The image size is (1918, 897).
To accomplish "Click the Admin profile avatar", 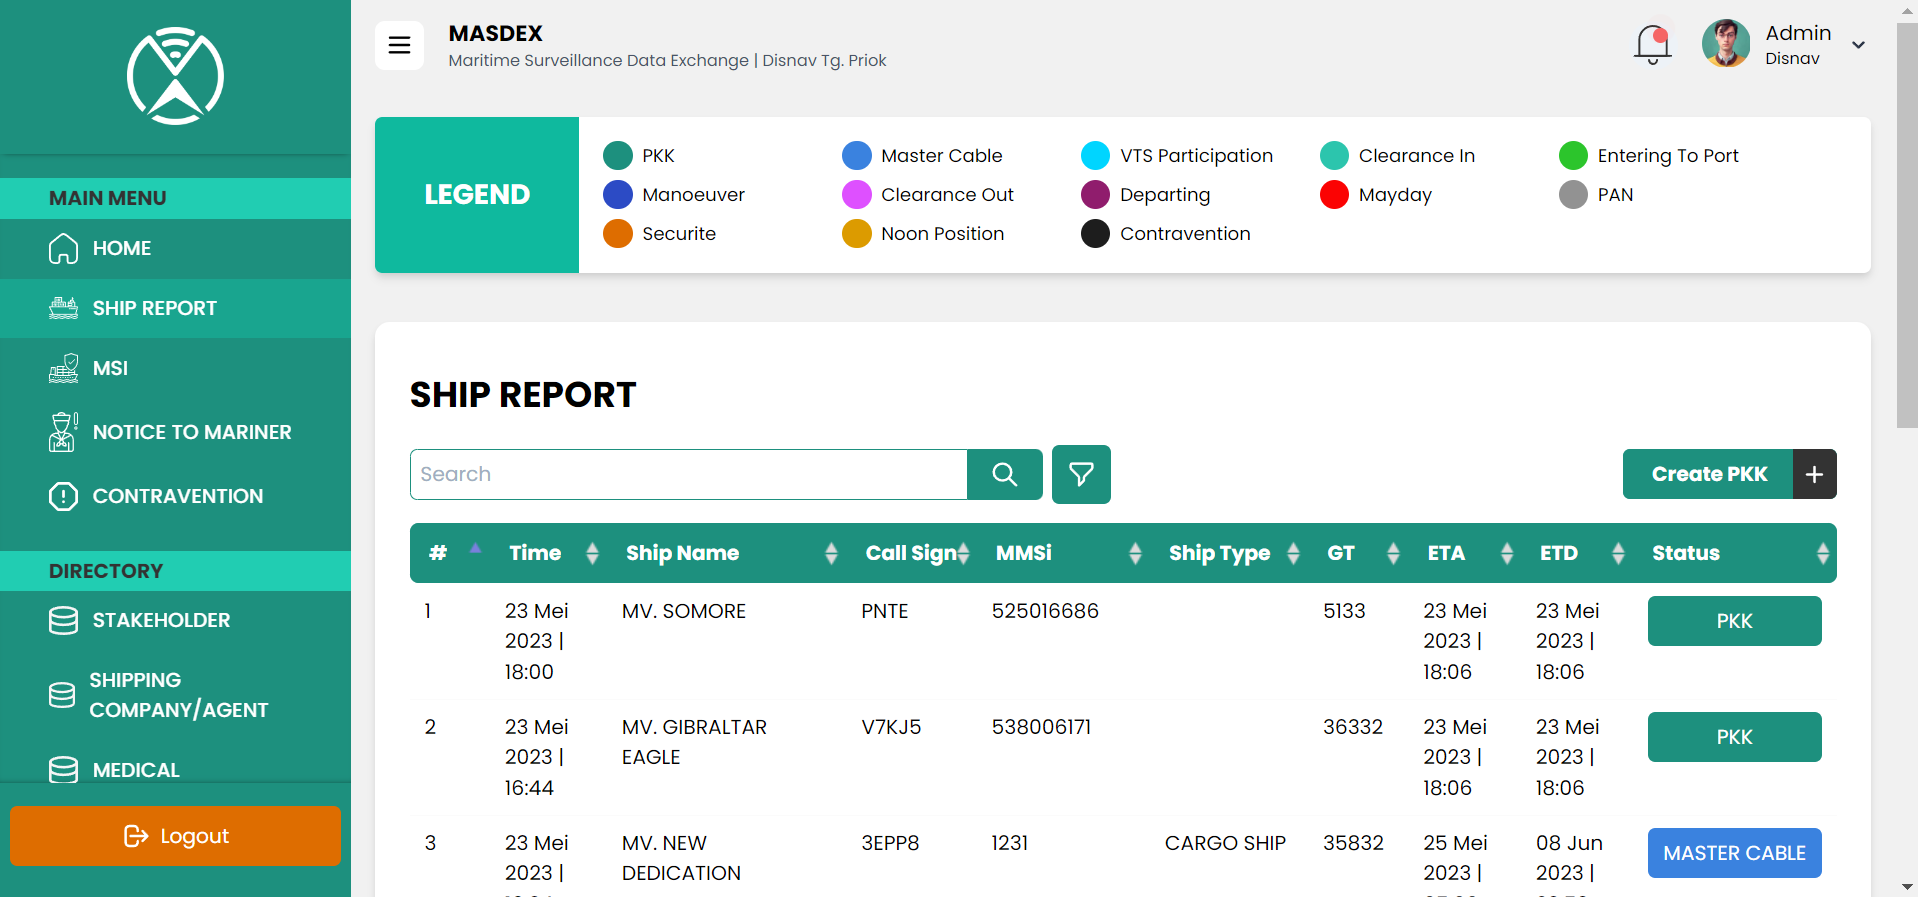I will (1726, 44).
